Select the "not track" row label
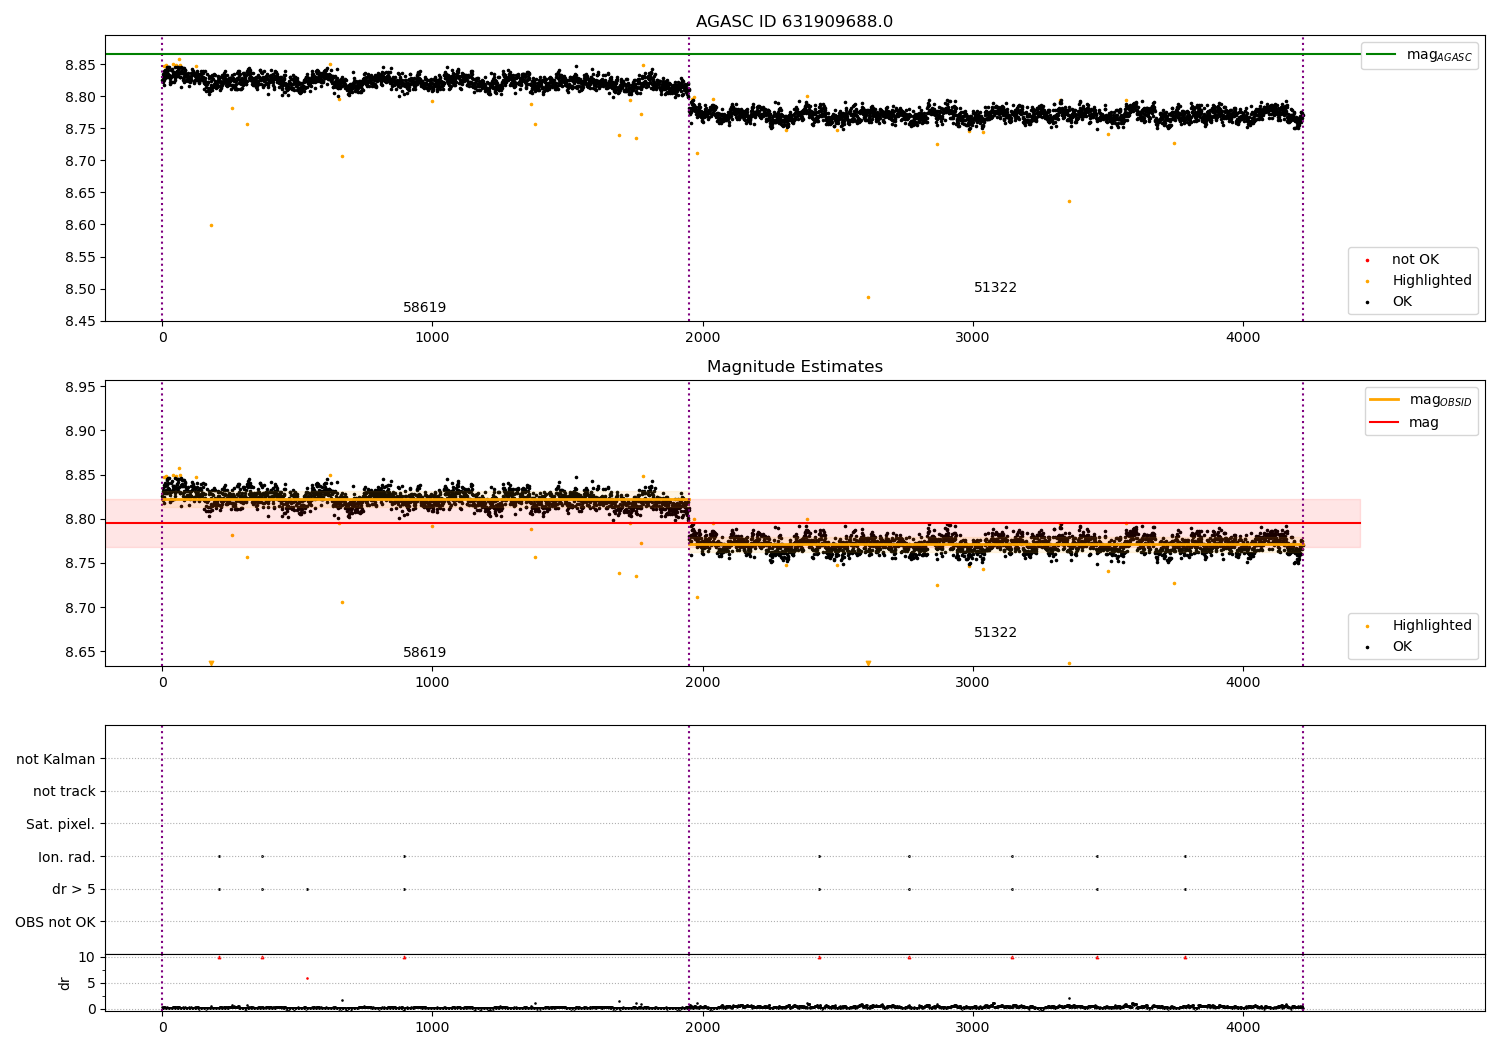Screen dimensions: 1500x1050 coord(64,792)
